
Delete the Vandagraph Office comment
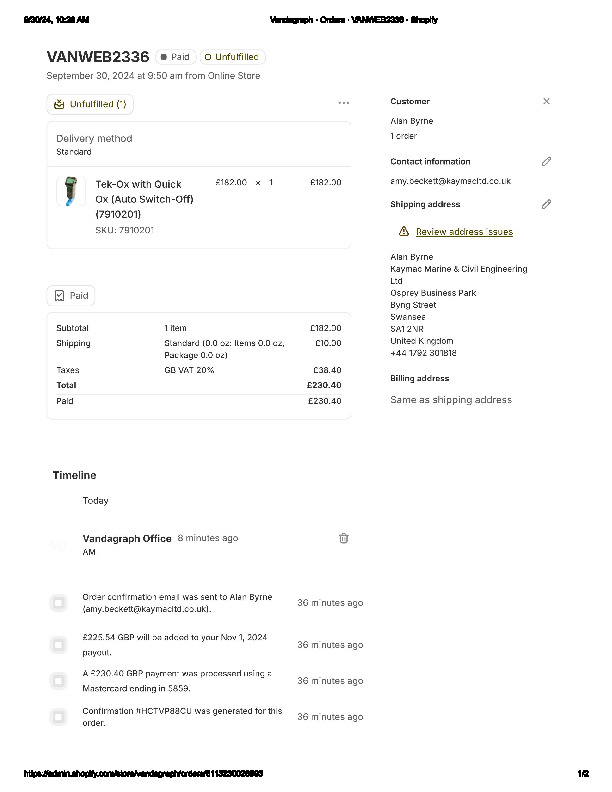(x=344, y=538)
